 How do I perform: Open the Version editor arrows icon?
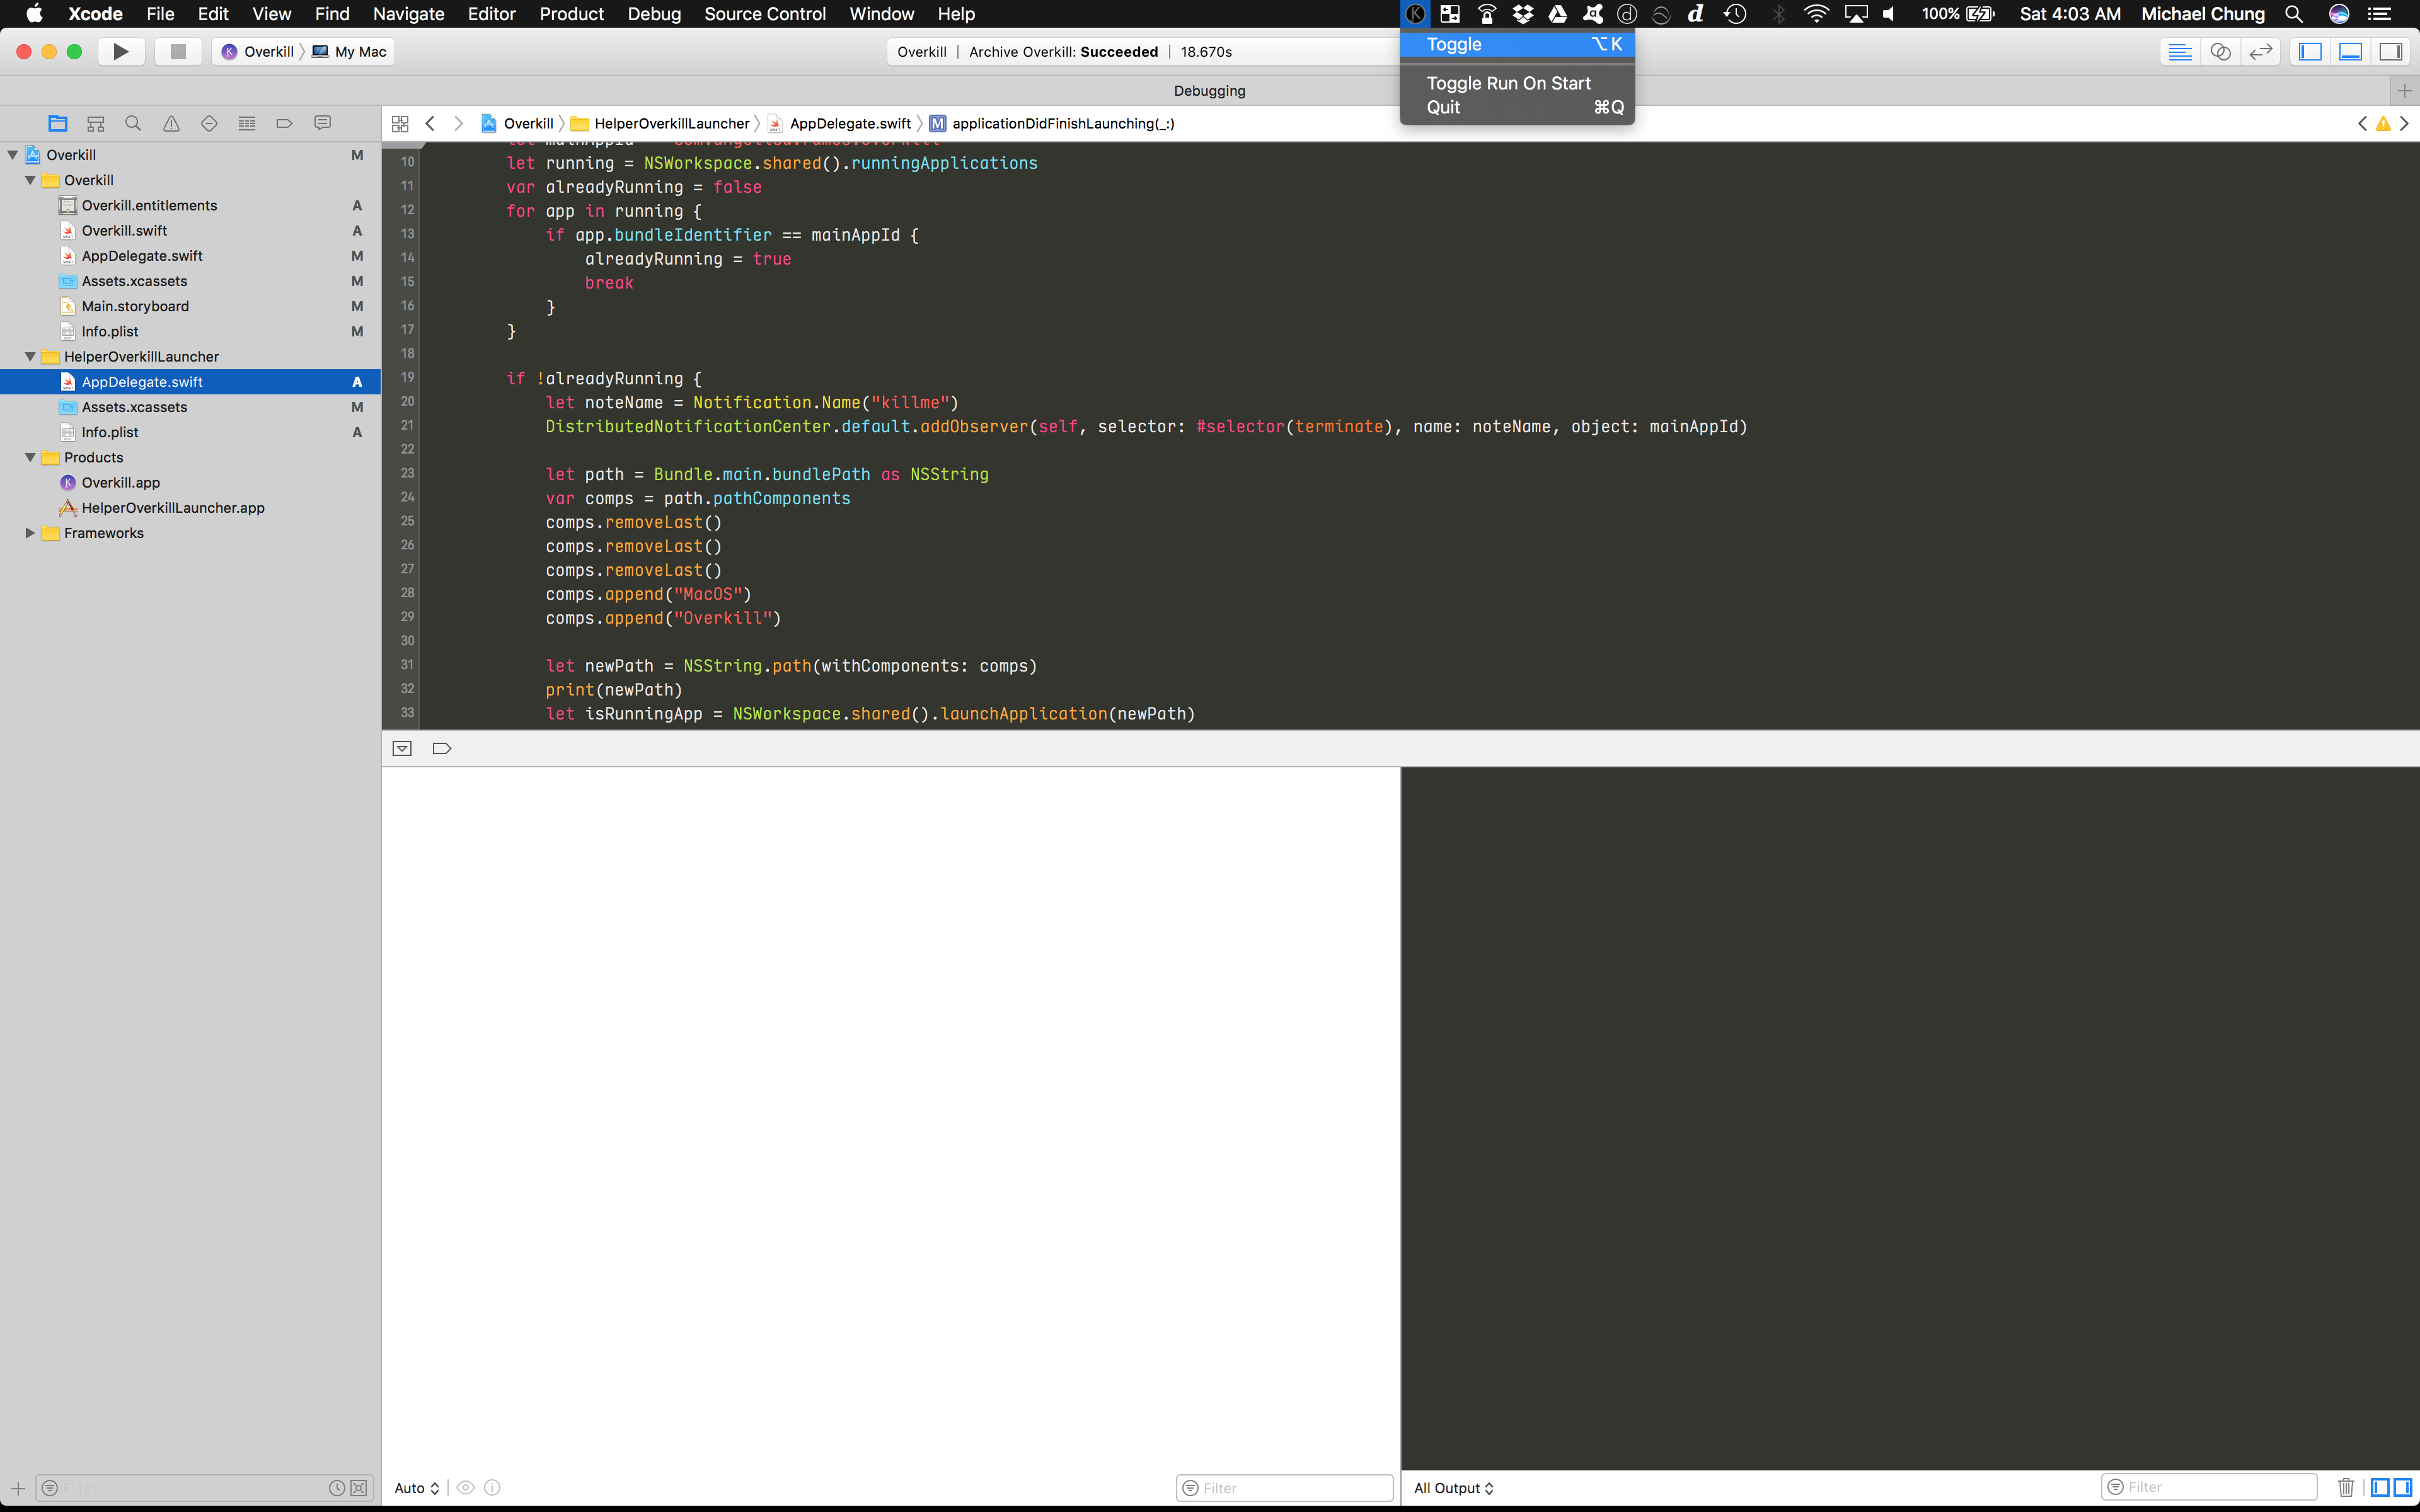(2261, 51)
